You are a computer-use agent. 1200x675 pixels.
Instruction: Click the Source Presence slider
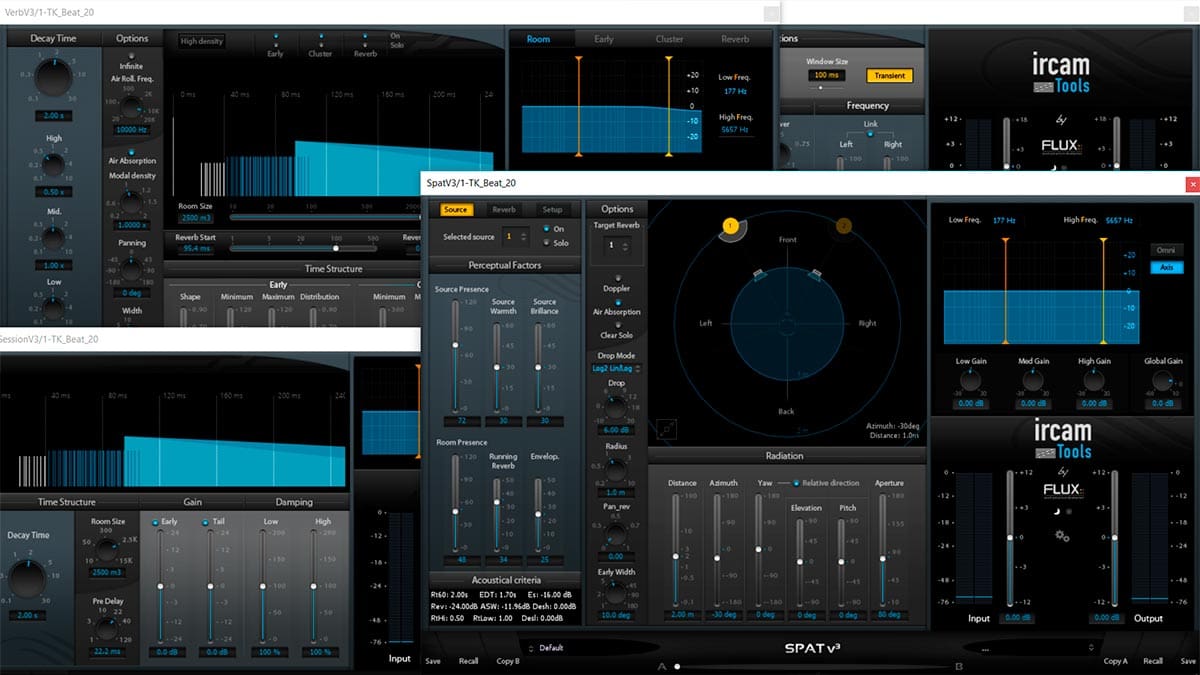(x=455, y=355)
